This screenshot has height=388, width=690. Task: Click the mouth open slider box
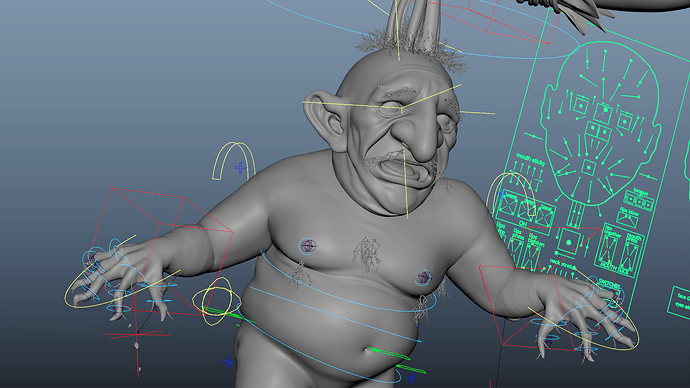tap(629, 256)
